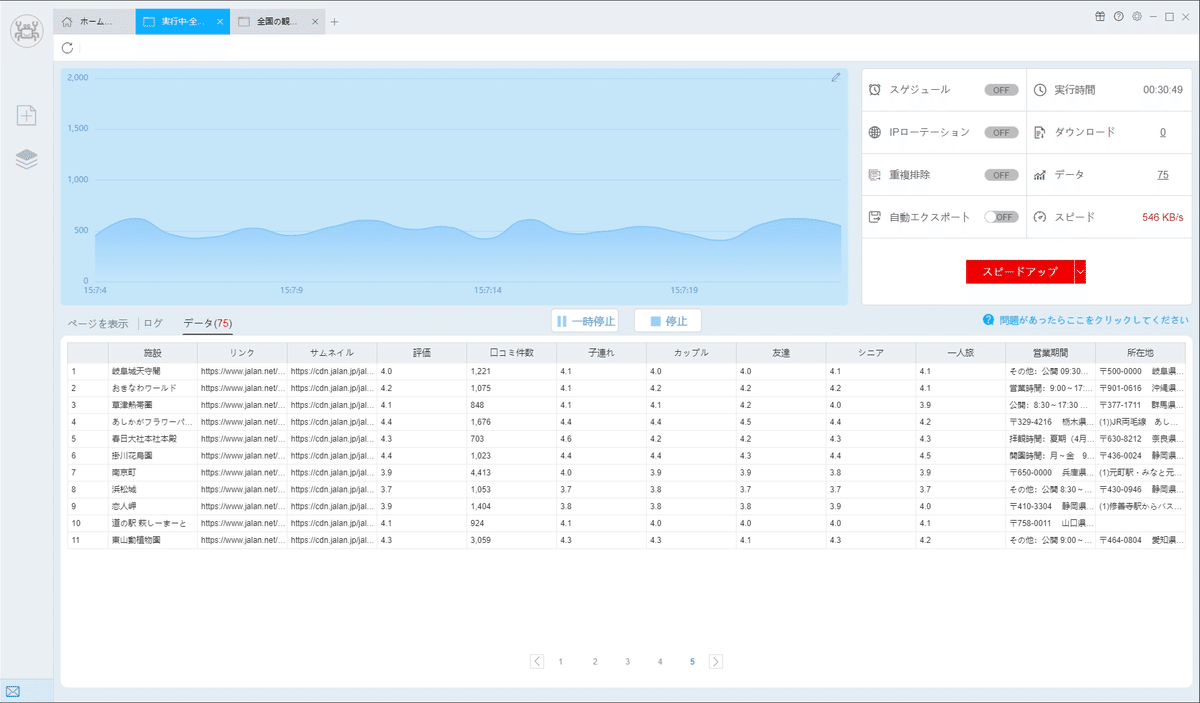Toggle the スケジュール OFF switch
Screen dimensions: 1200x703
point(1001,90)
